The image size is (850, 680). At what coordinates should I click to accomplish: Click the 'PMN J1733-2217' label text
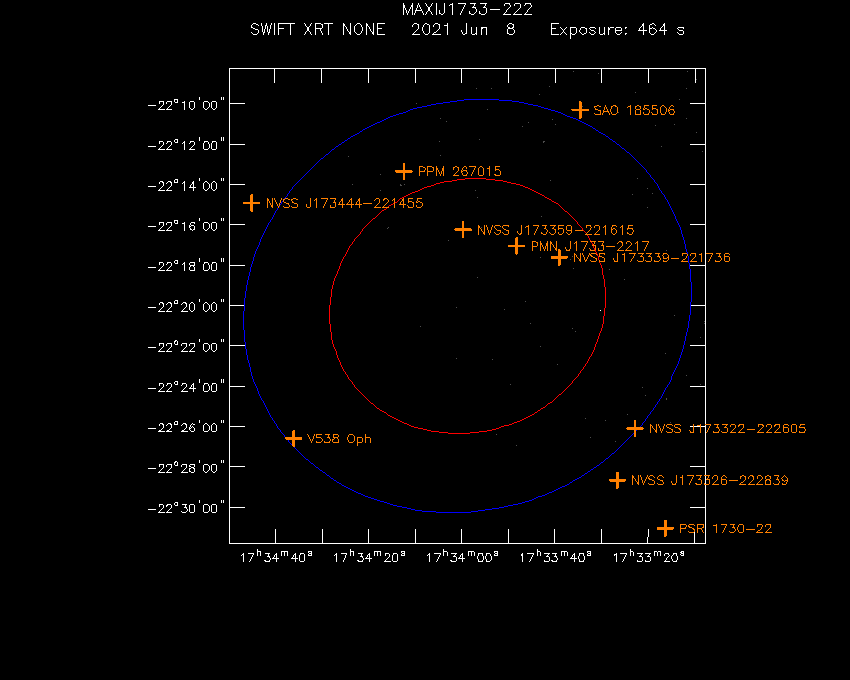pyautogui.click(x=590, y=246)
